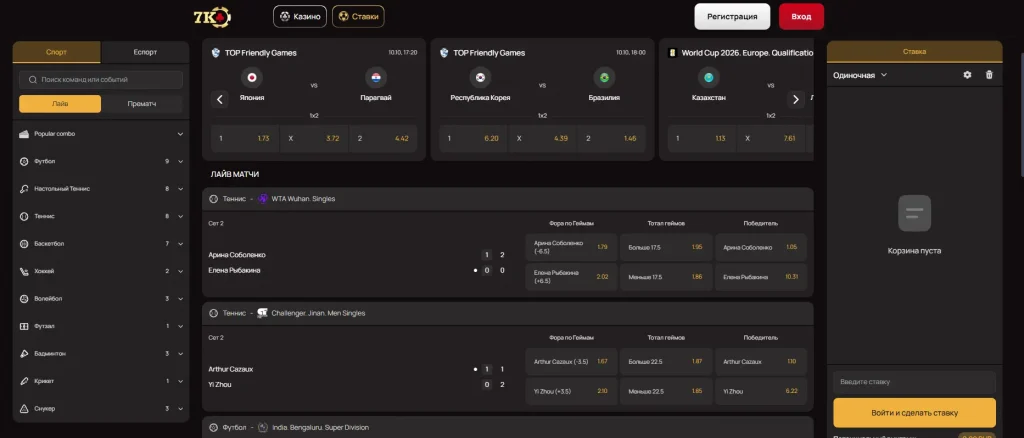Click the Регистрация button
The width and height of the screenshot is (1024, 438).
click(x=732, y=17)
